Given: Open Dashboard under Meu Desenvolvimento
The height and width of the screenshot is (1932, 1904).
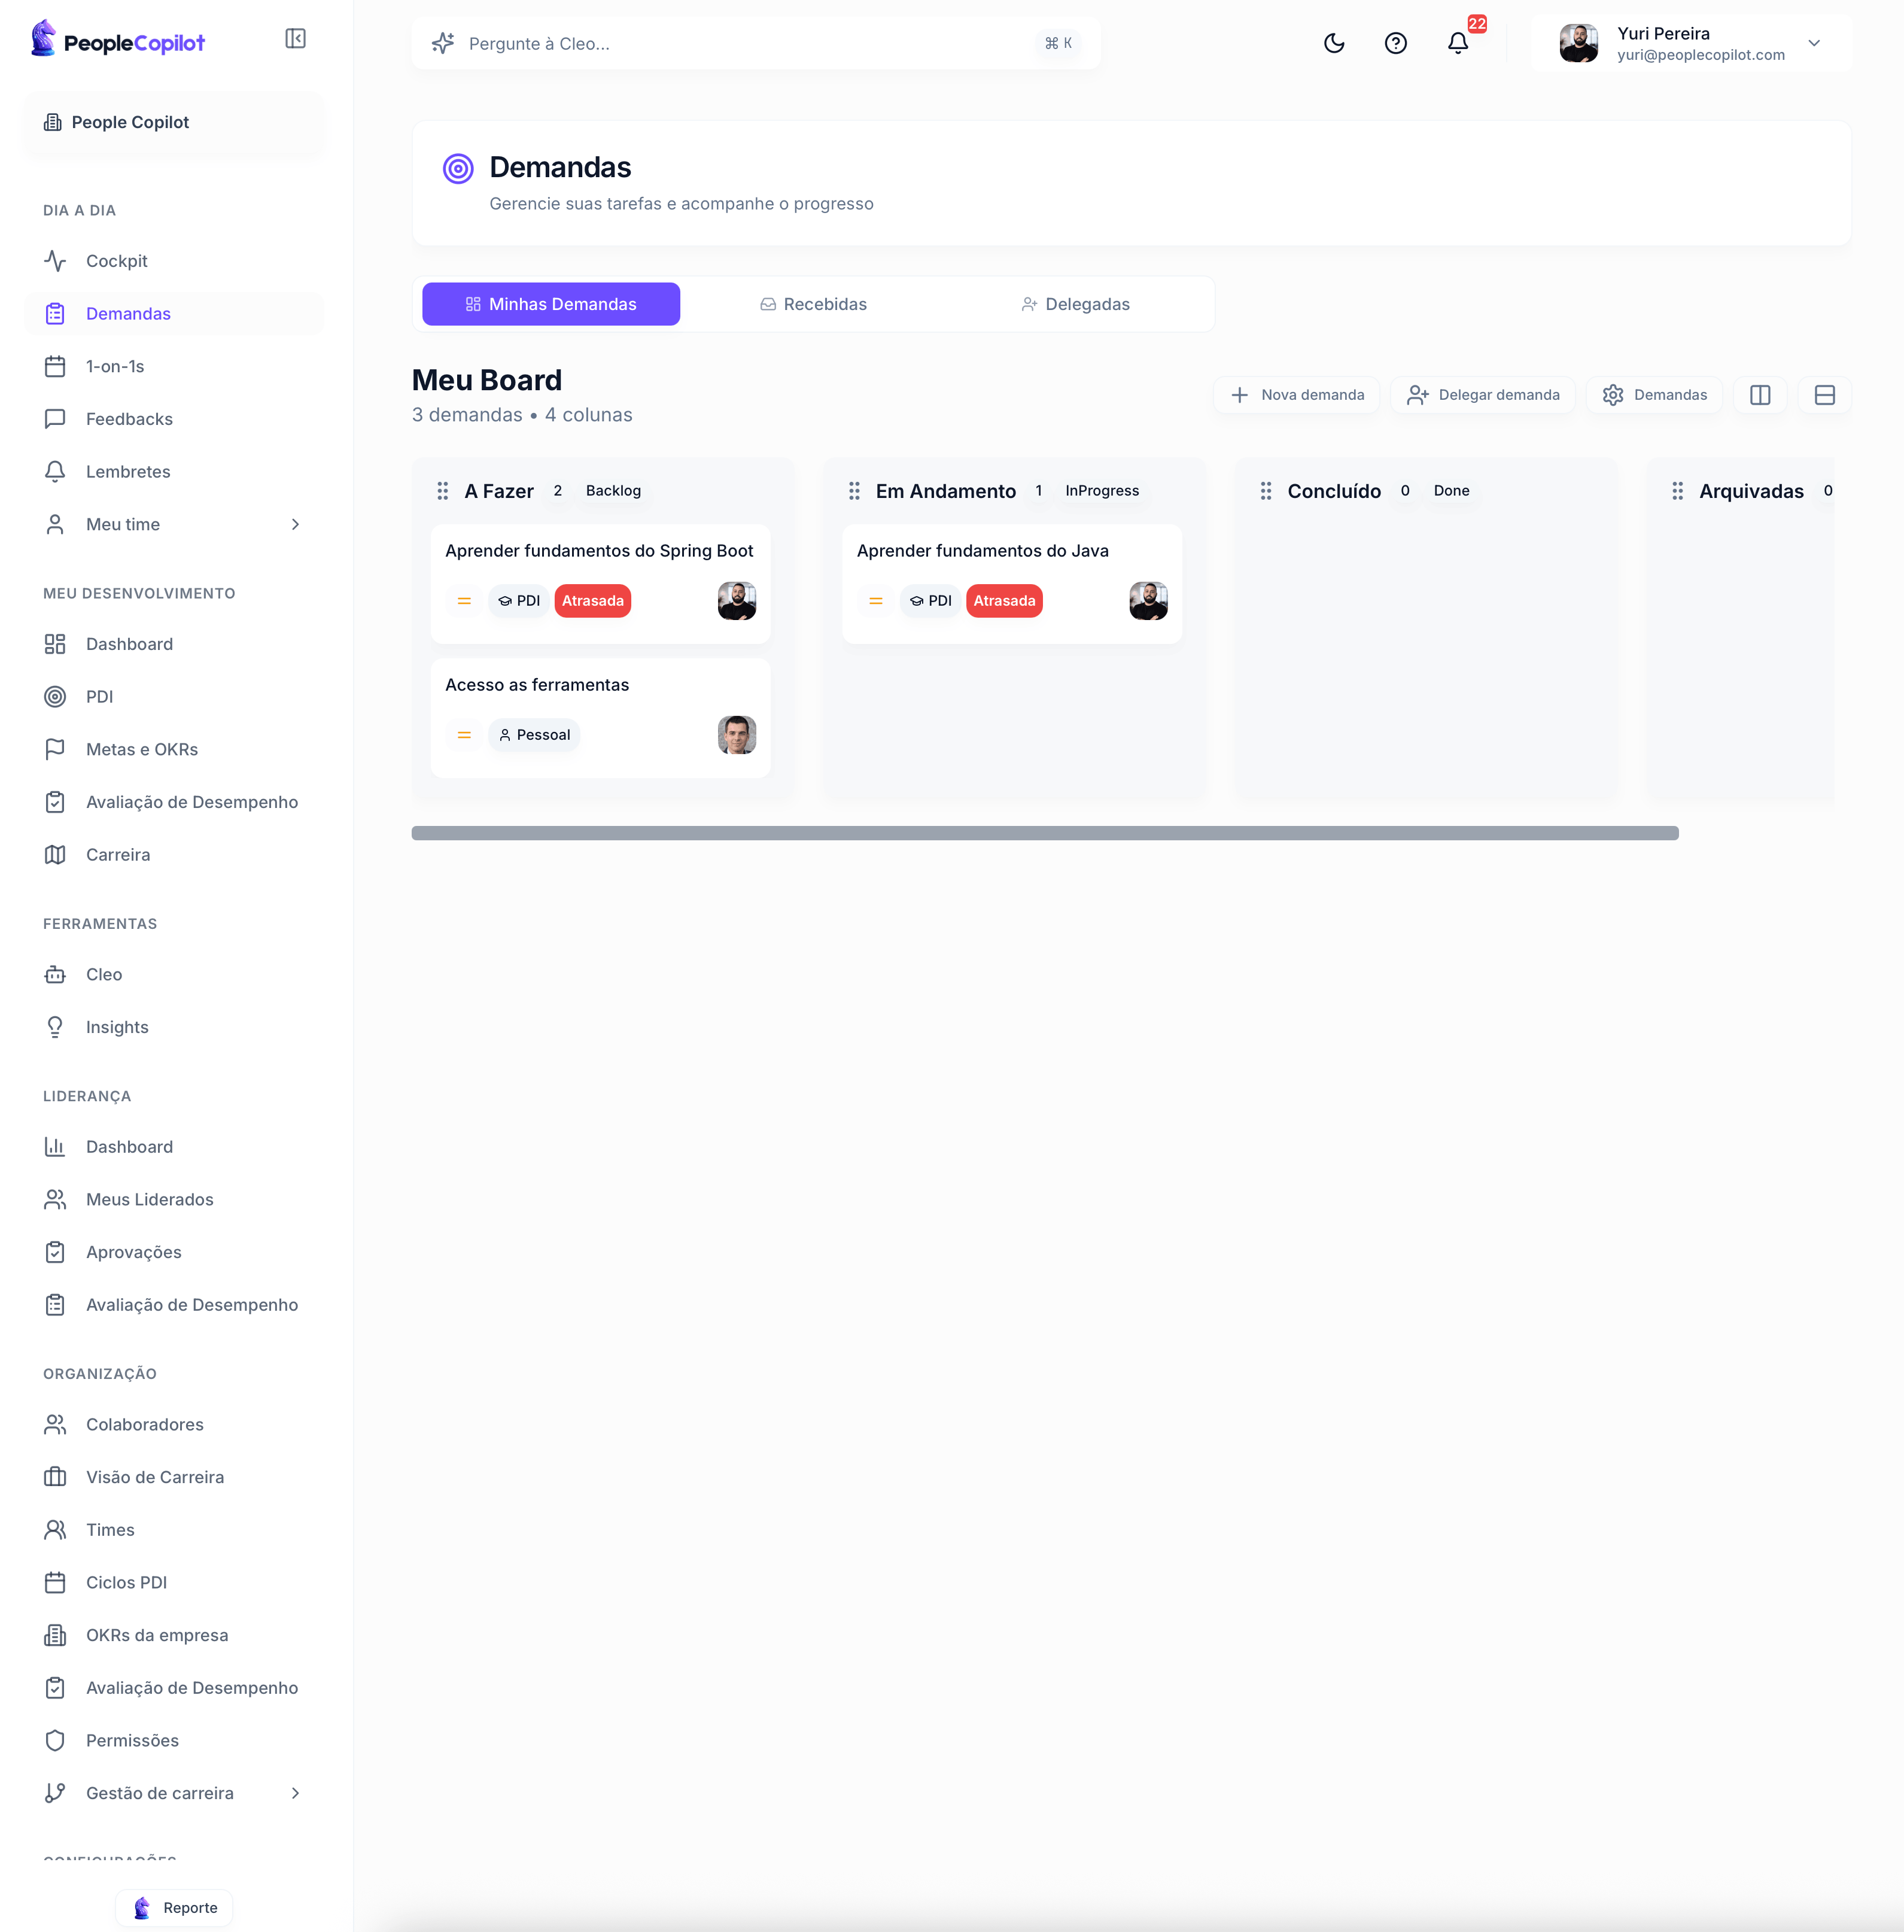Looking at the screenshot, I should [174, 644].
